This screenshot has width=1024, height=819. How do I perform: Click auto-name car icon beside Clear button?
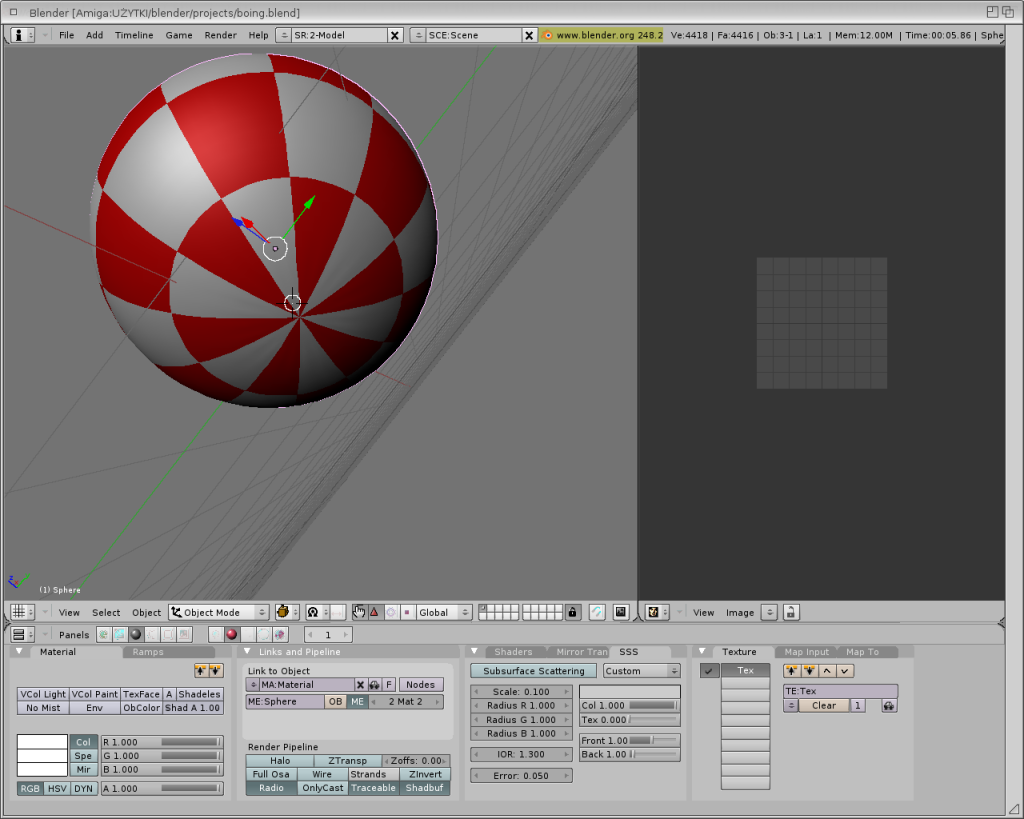click(888, 705)
